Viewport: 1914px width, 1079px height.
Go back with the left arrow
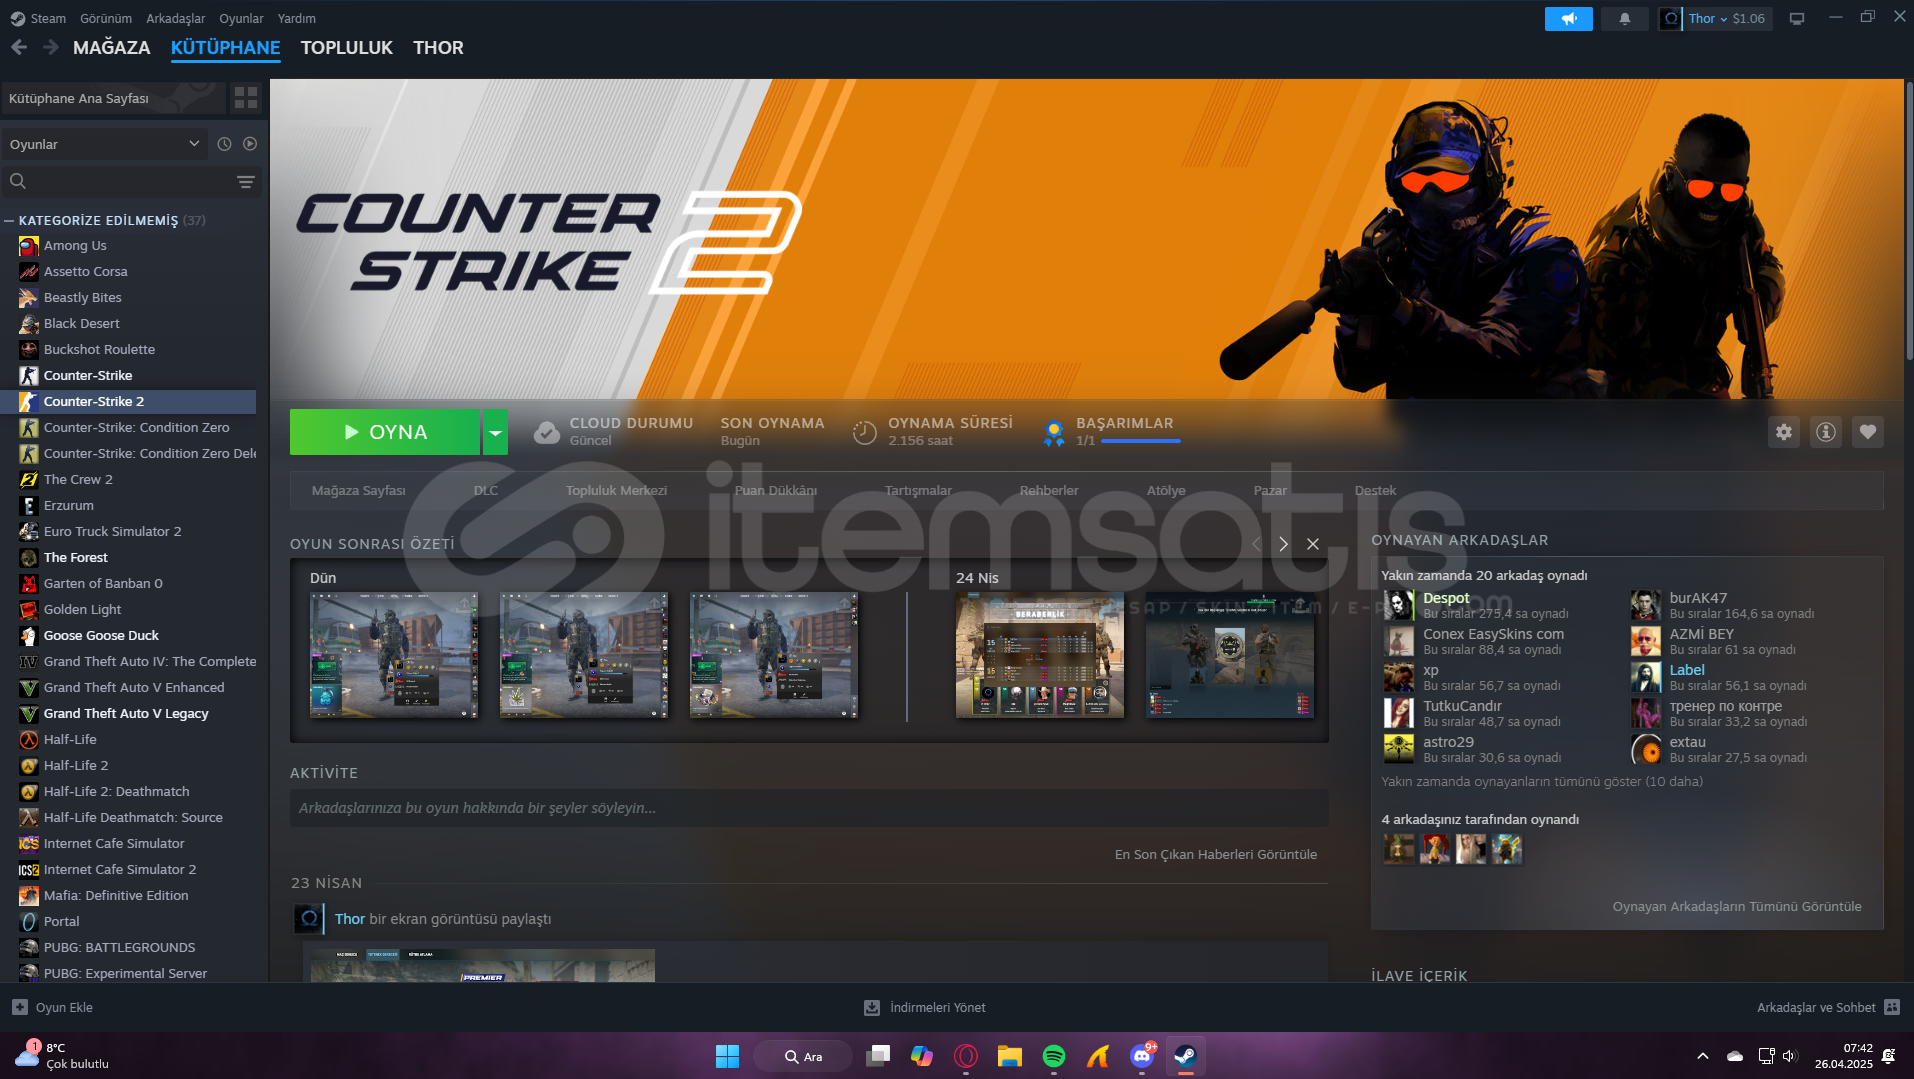(19, 47)
